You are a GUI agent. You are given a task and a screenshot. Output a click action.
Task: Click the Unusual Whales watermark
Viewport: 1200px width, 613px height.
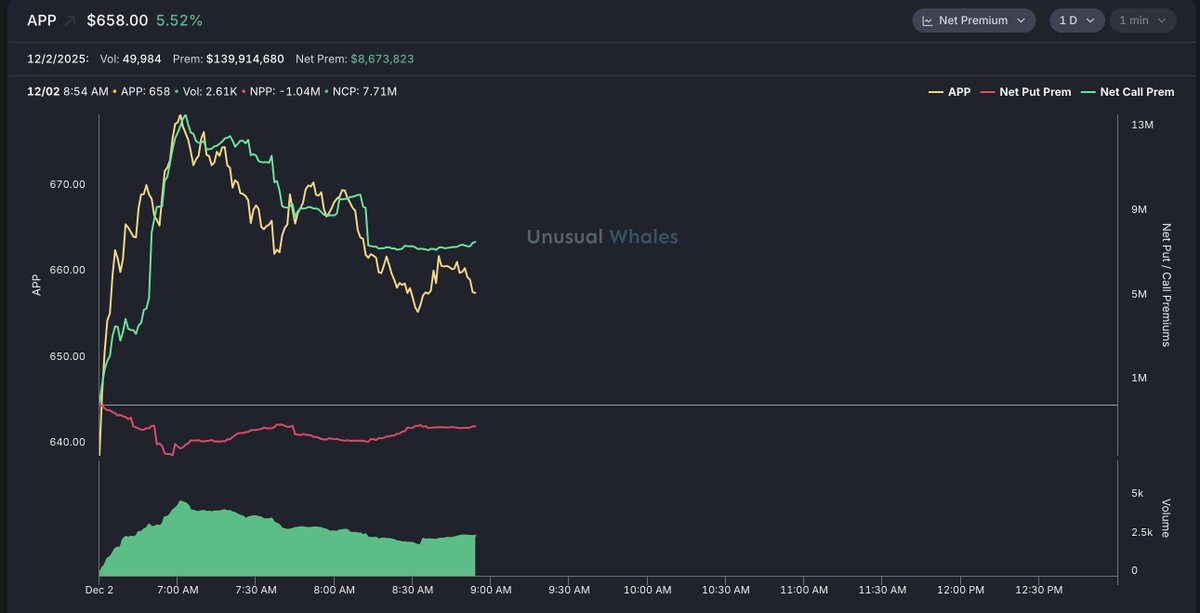point(602,237)
